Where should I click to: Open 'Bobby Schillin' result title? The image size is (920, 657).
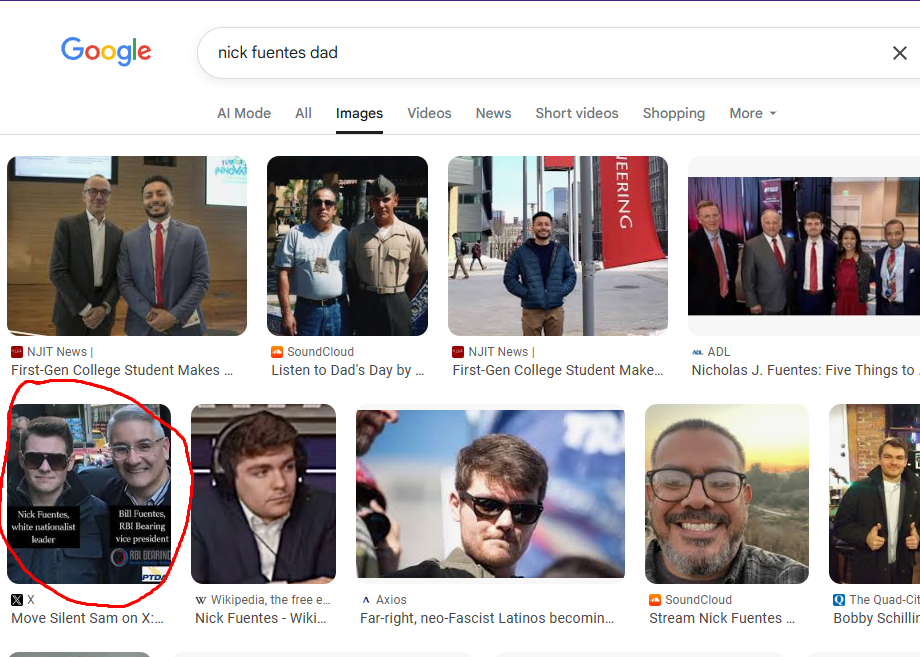coord(877,618)
